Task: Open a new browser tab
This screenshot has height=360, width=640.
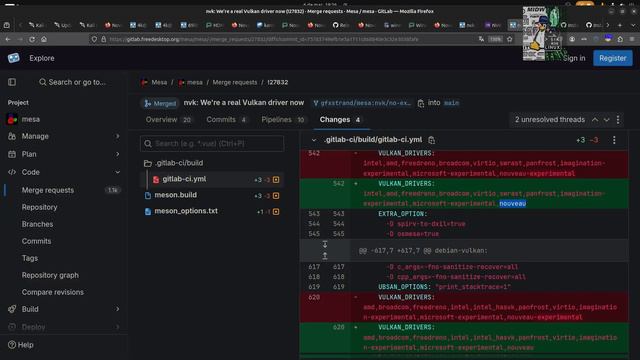Action: (x=620, y=25)
